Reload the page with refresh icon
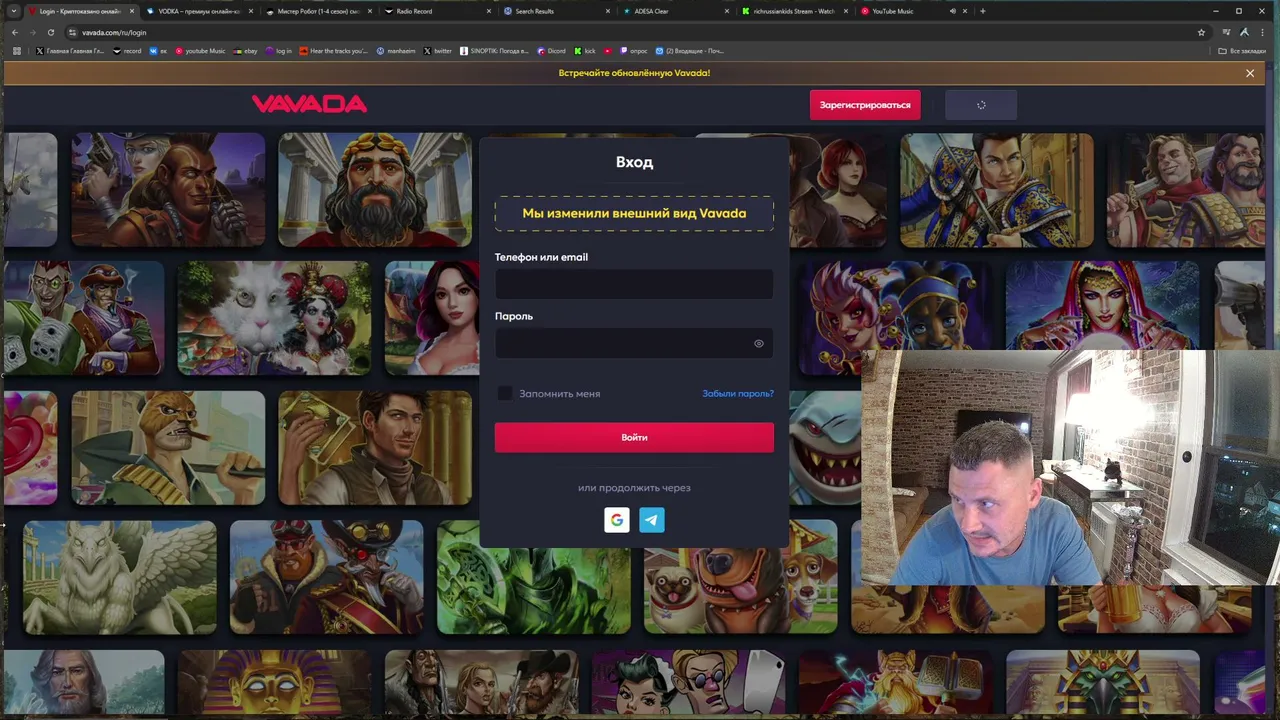Image resolution: width=1280 pixels, height=720 pixels. click(x=50, y=32)
